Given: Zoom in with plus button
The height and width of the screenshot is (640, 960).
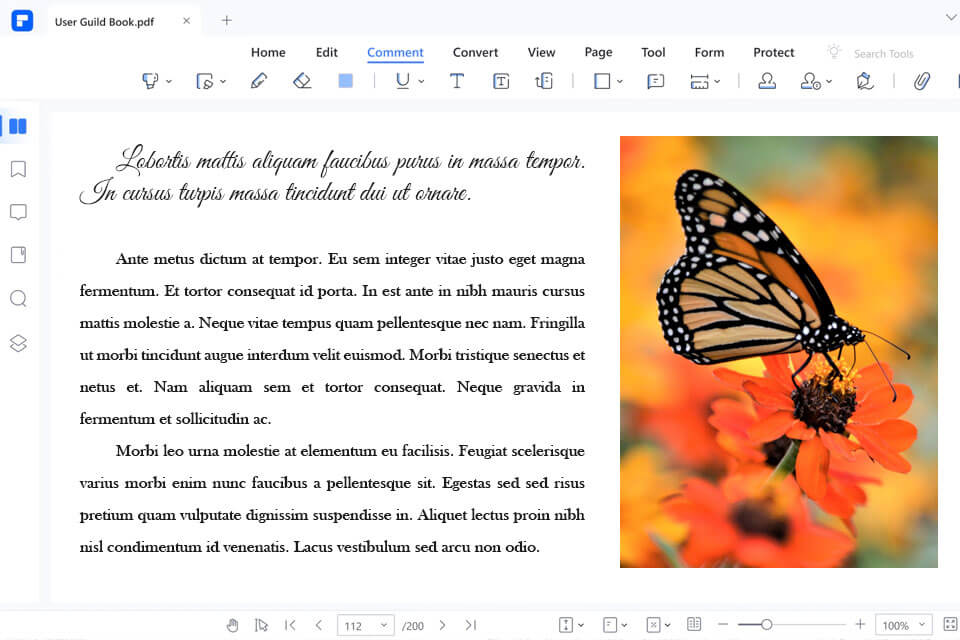Looking at the screenshot, I should (x=860, y=624).
